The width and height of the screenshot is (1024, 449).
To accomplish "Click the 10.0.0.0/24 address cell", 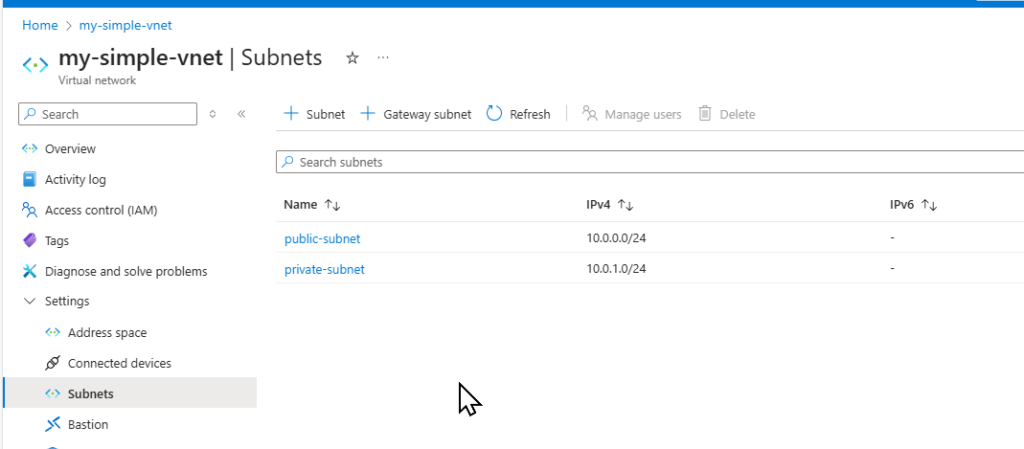I will [x=616, y=238].
